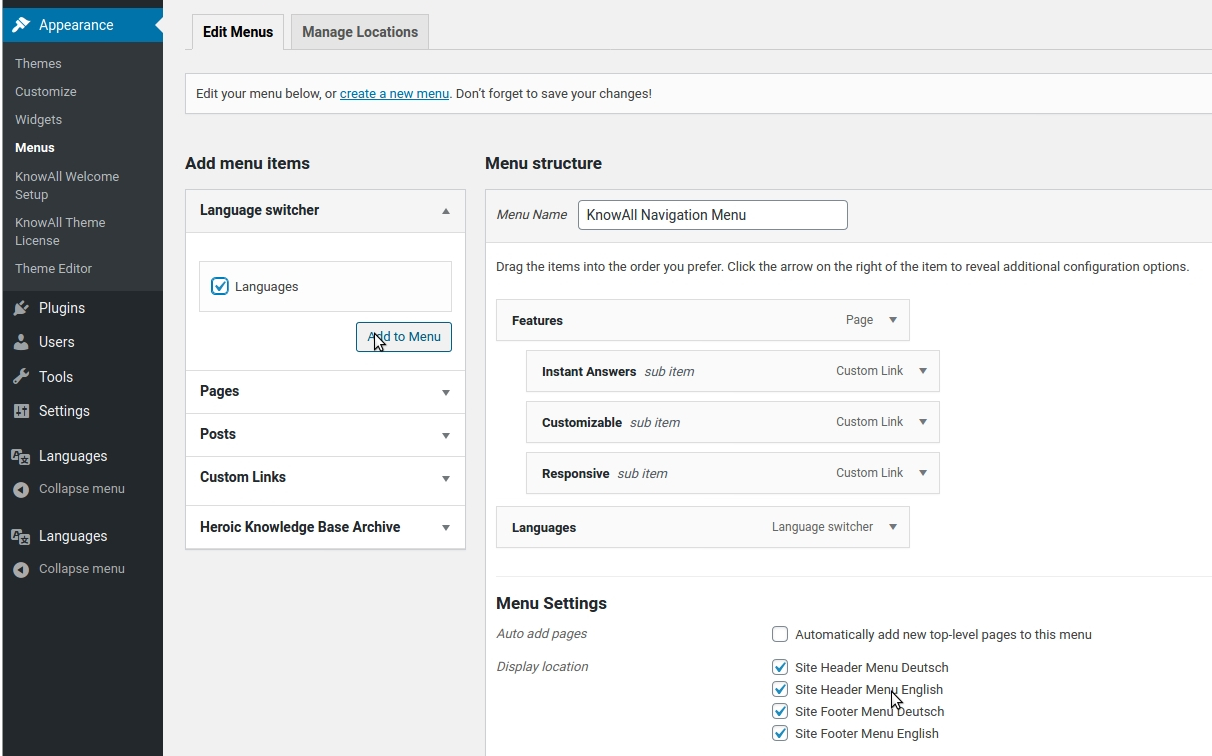1212x756 pixels.
Task: Click the second Languages sidebar icon
Action: [x=21, y=536]
